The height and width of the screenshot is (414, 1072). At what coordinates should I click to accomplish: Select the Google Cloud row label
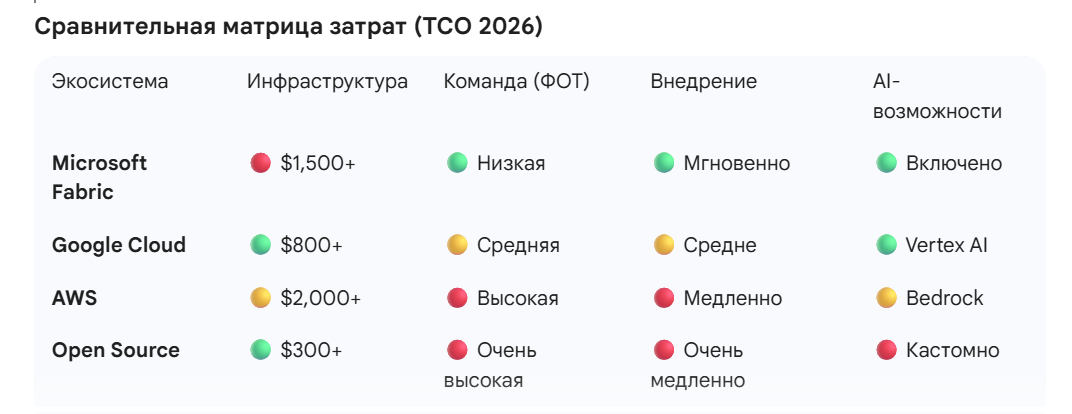coord(118,245)
